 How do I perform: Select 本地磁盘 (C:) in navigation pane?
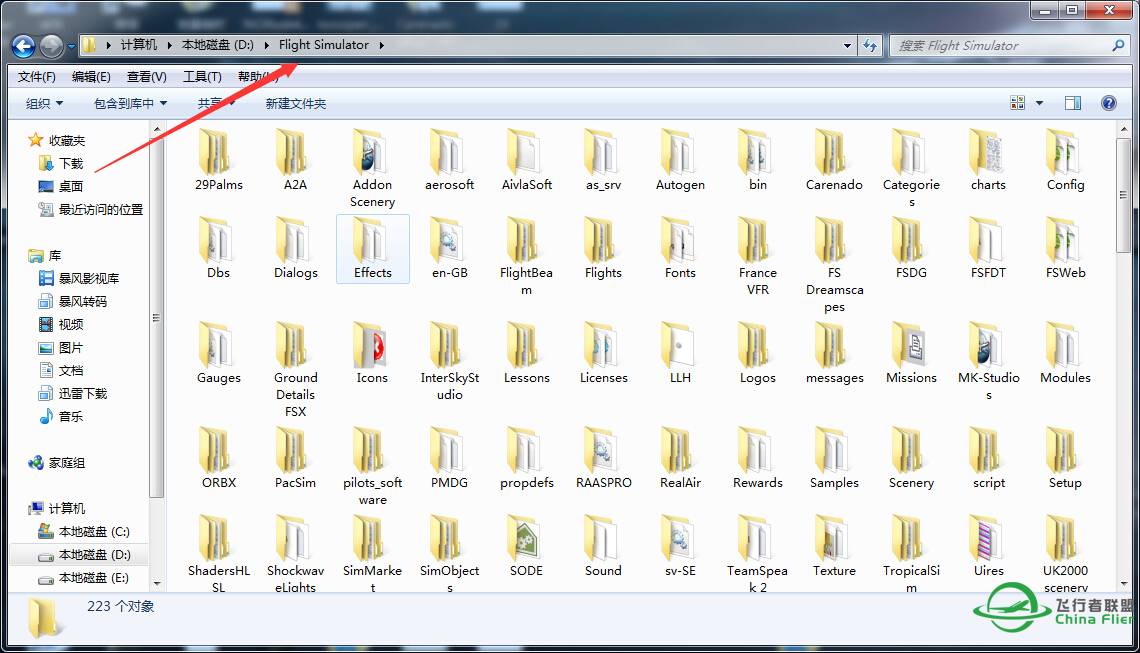(x=94, y=531)
